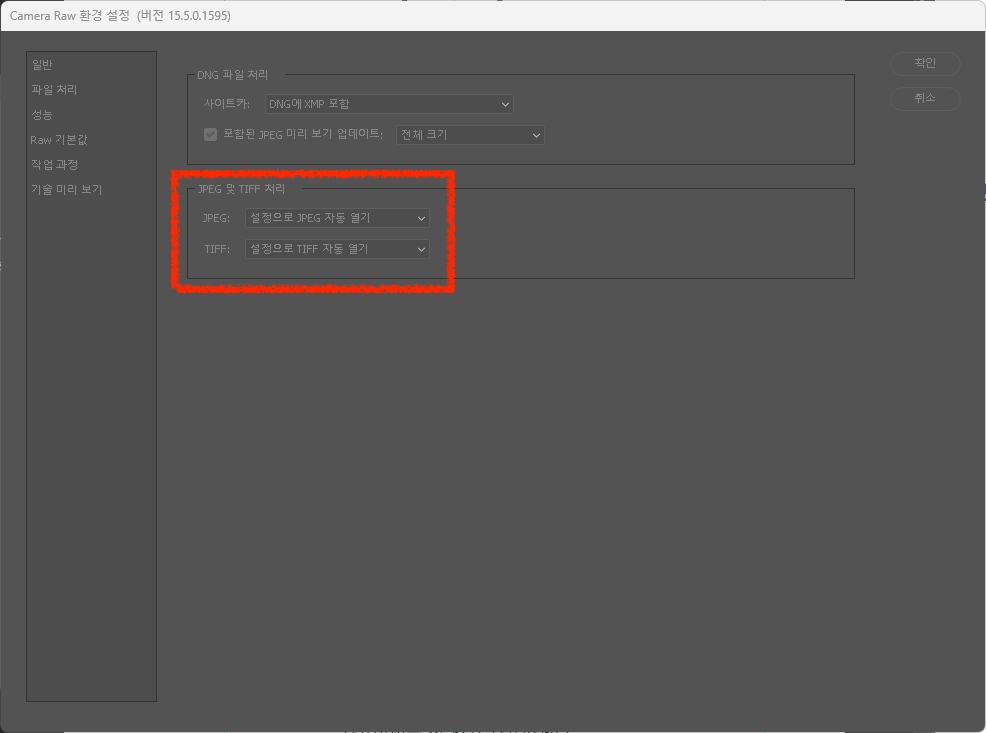986x733 pixels.
Task: Confirm settings with the 확인 button
Action: [x=925, y=63]
